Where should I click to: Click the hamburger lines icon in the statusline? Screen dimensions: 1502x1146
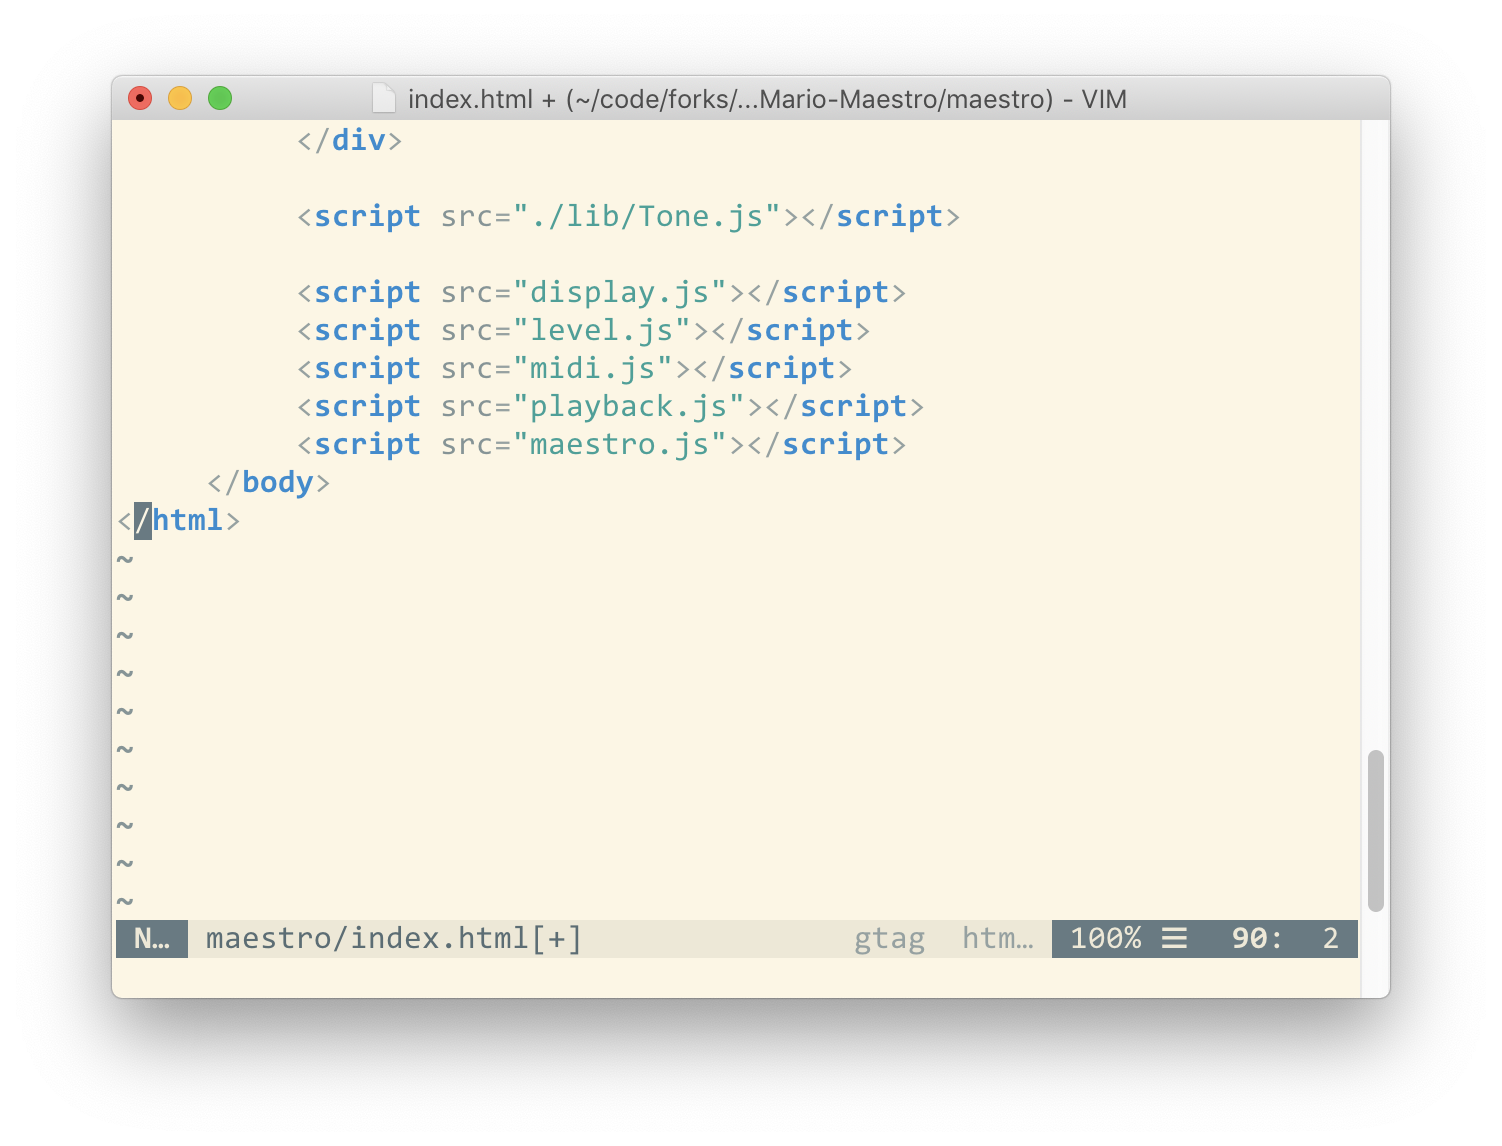point(1174,938)
